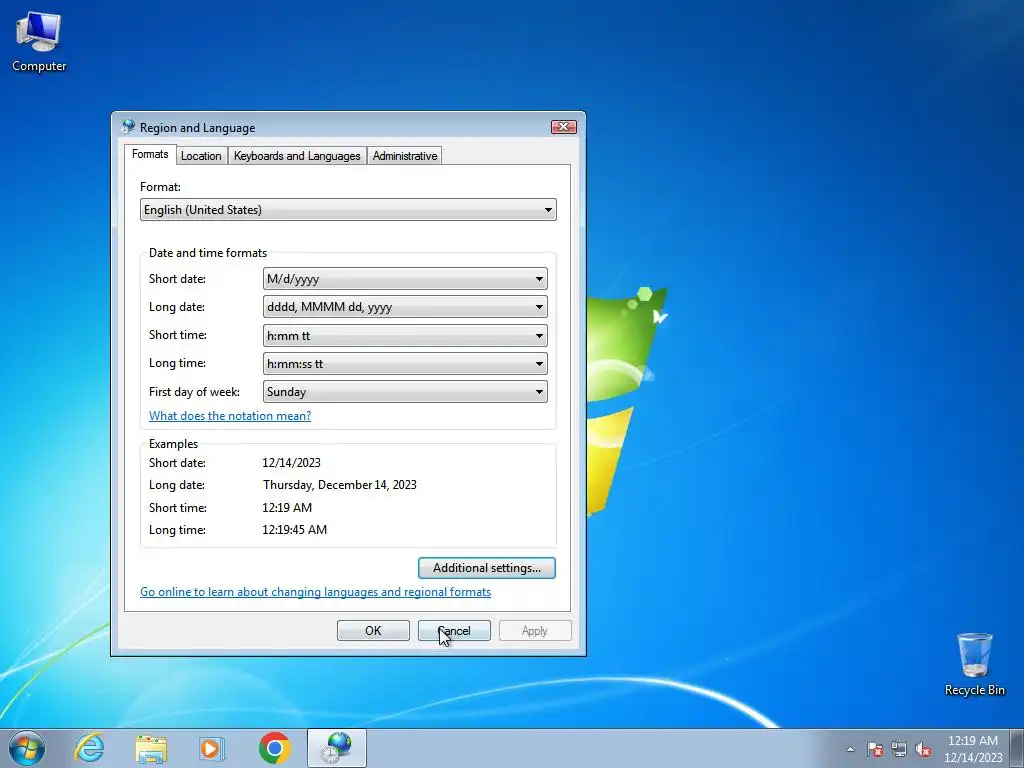Click the long time example 12:19:45 AM
Viewport: 1024px width, 768px height.
pyautogui.click(x=295, y=530)
